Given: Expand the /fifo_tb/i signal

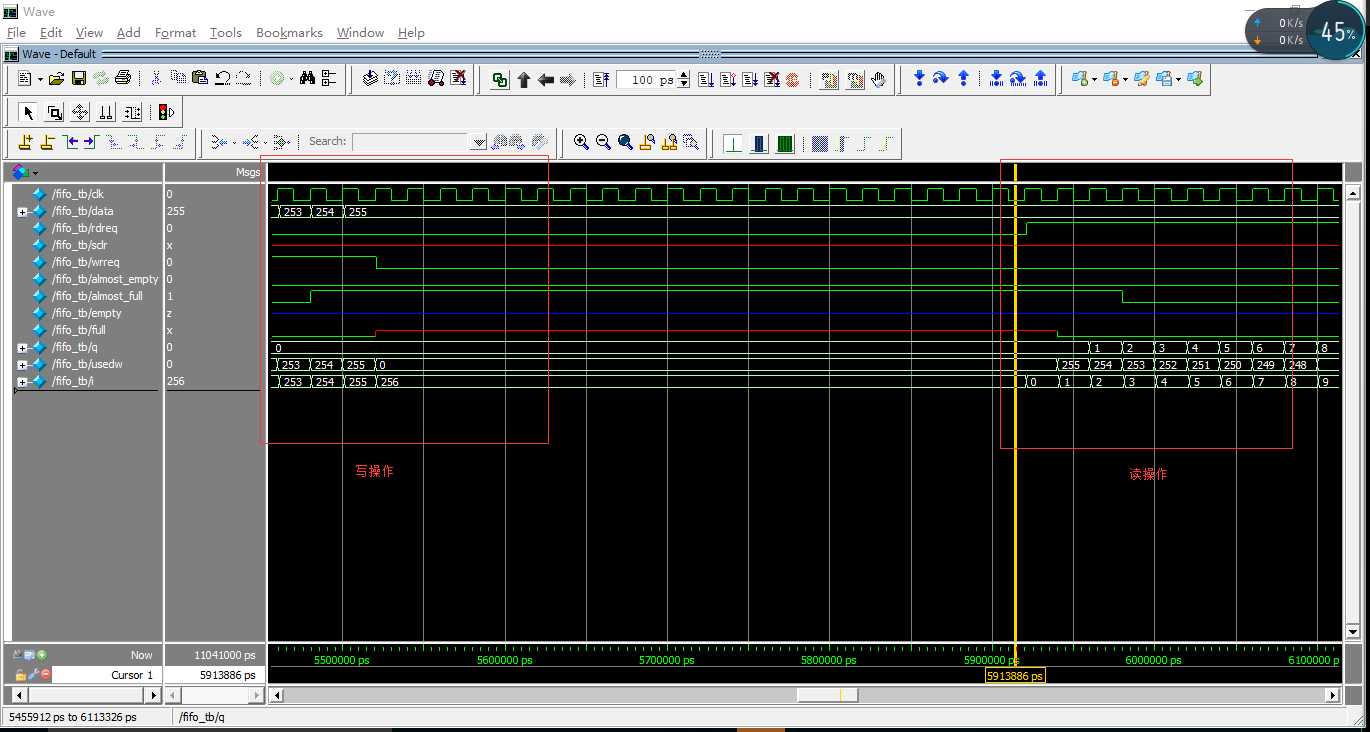Looking at the screenshot, I should point(22,381).
